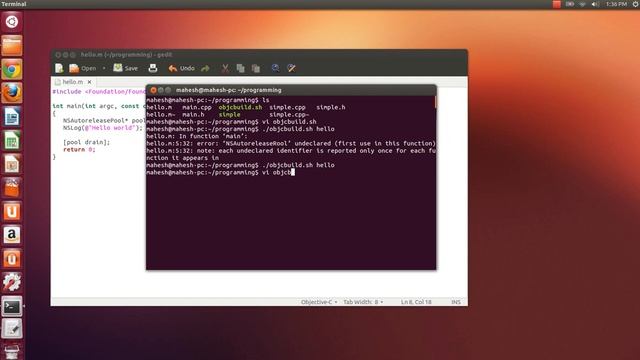Click the Open file button in gedit

pyautogui.click(x=83, y=68)
